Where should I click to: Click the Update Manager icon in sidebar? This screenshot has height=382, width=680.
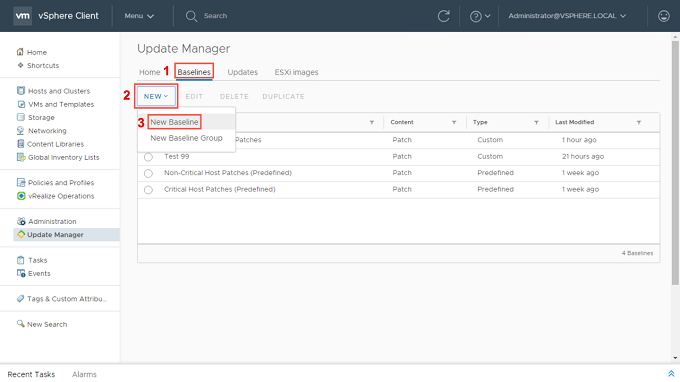[20, 234]
